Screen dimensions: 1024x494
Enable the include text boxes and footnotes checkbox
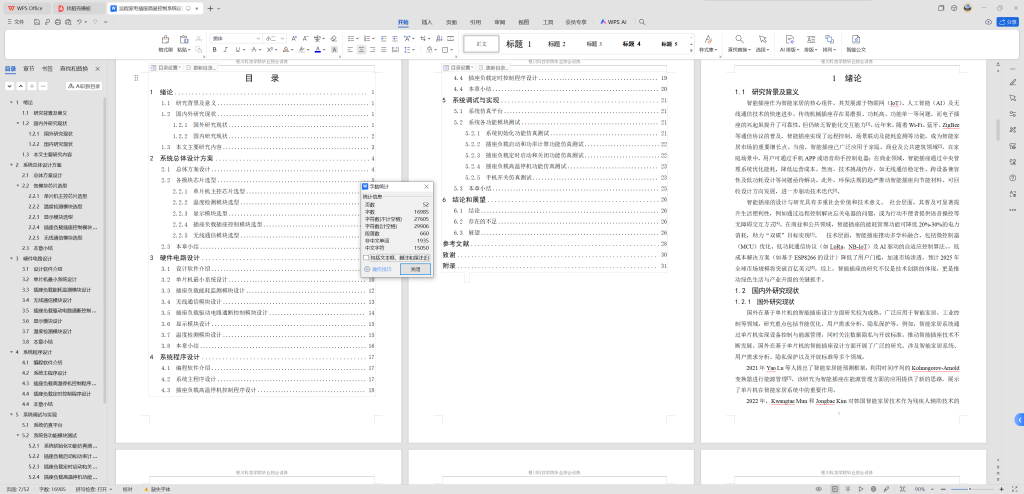click(x=366, y=257)
